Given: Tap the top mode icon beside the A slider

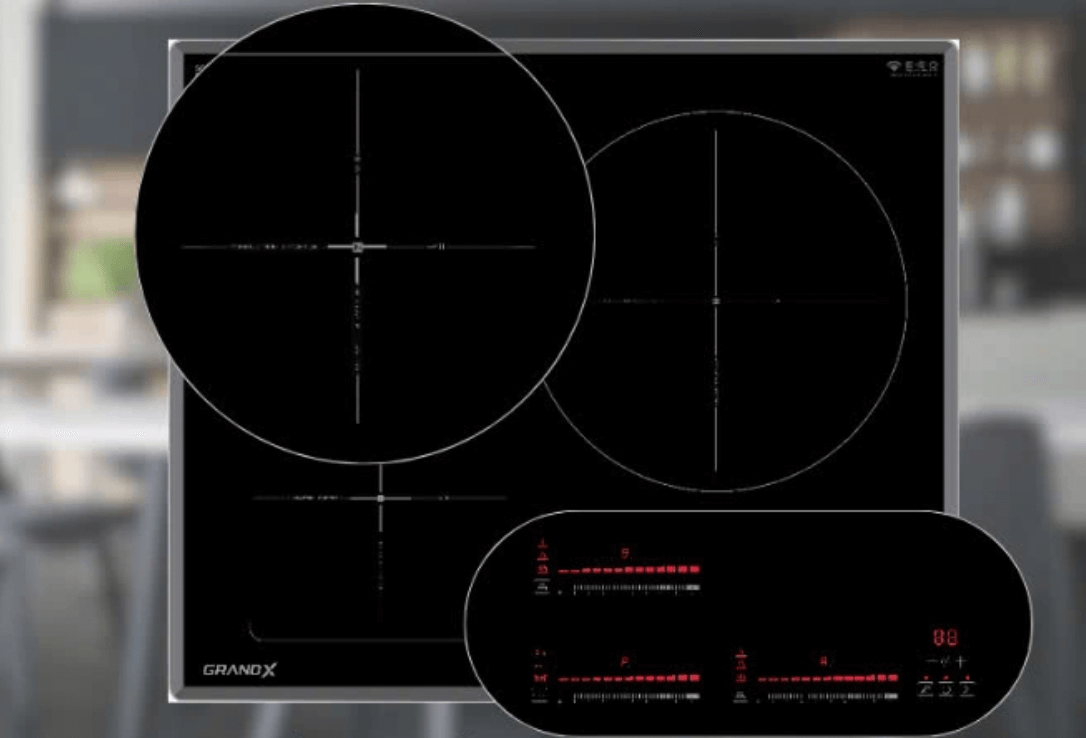Looking at the screenshot, I should coord(741,655).
